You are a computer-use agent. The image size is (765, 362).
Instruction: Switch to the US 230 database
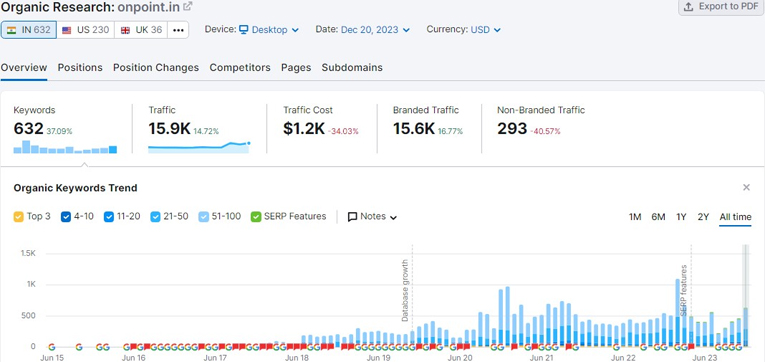85,30
